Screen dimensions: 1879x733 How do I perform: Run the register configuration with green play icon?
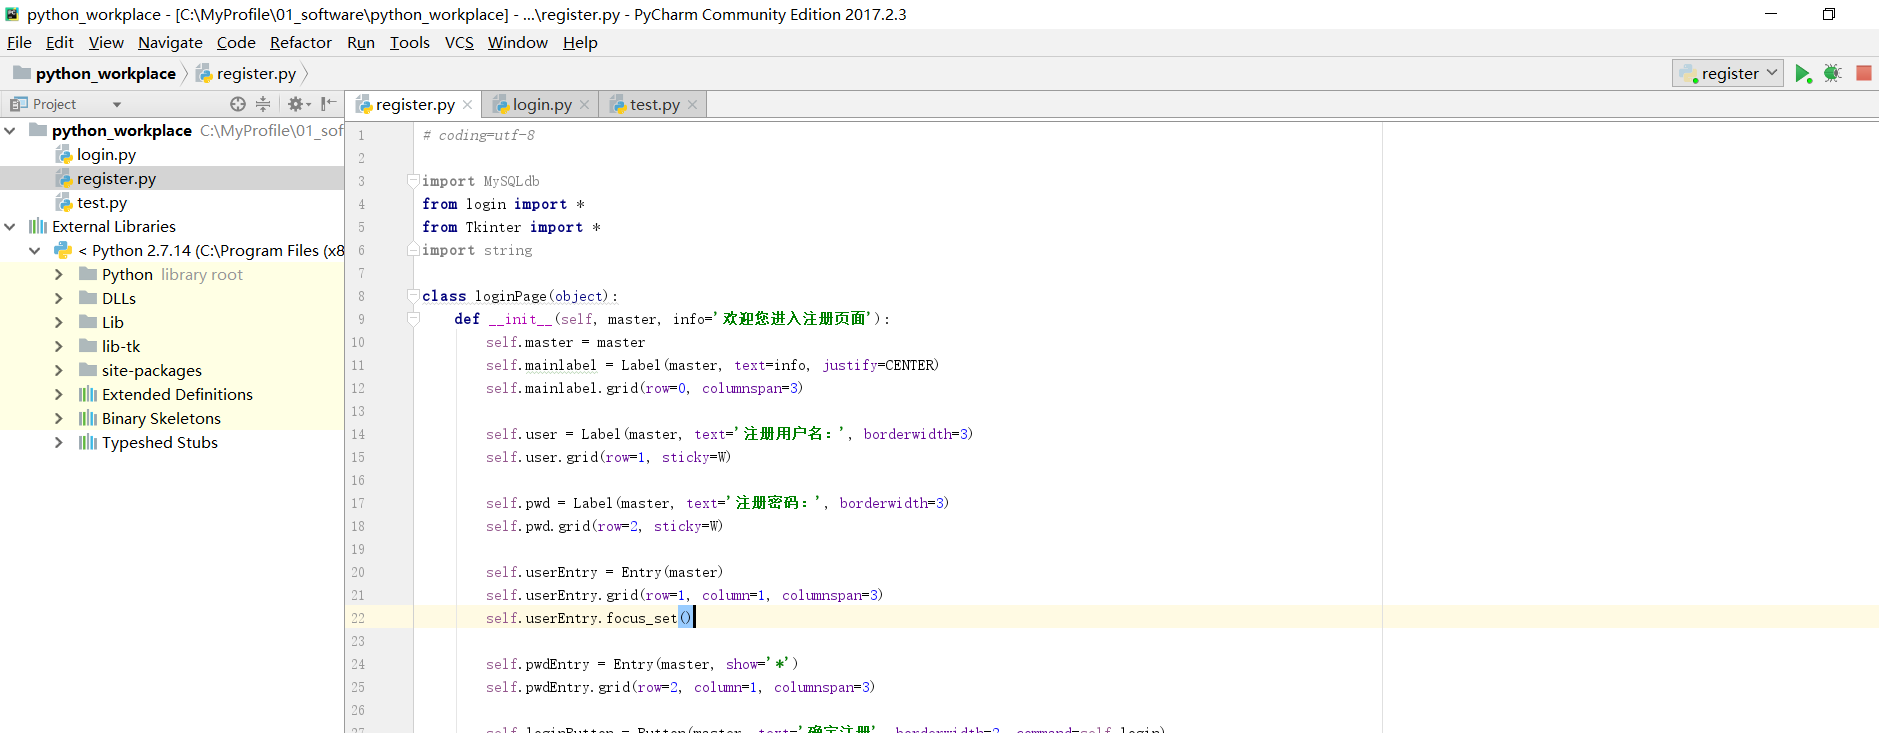(1803, 74)
